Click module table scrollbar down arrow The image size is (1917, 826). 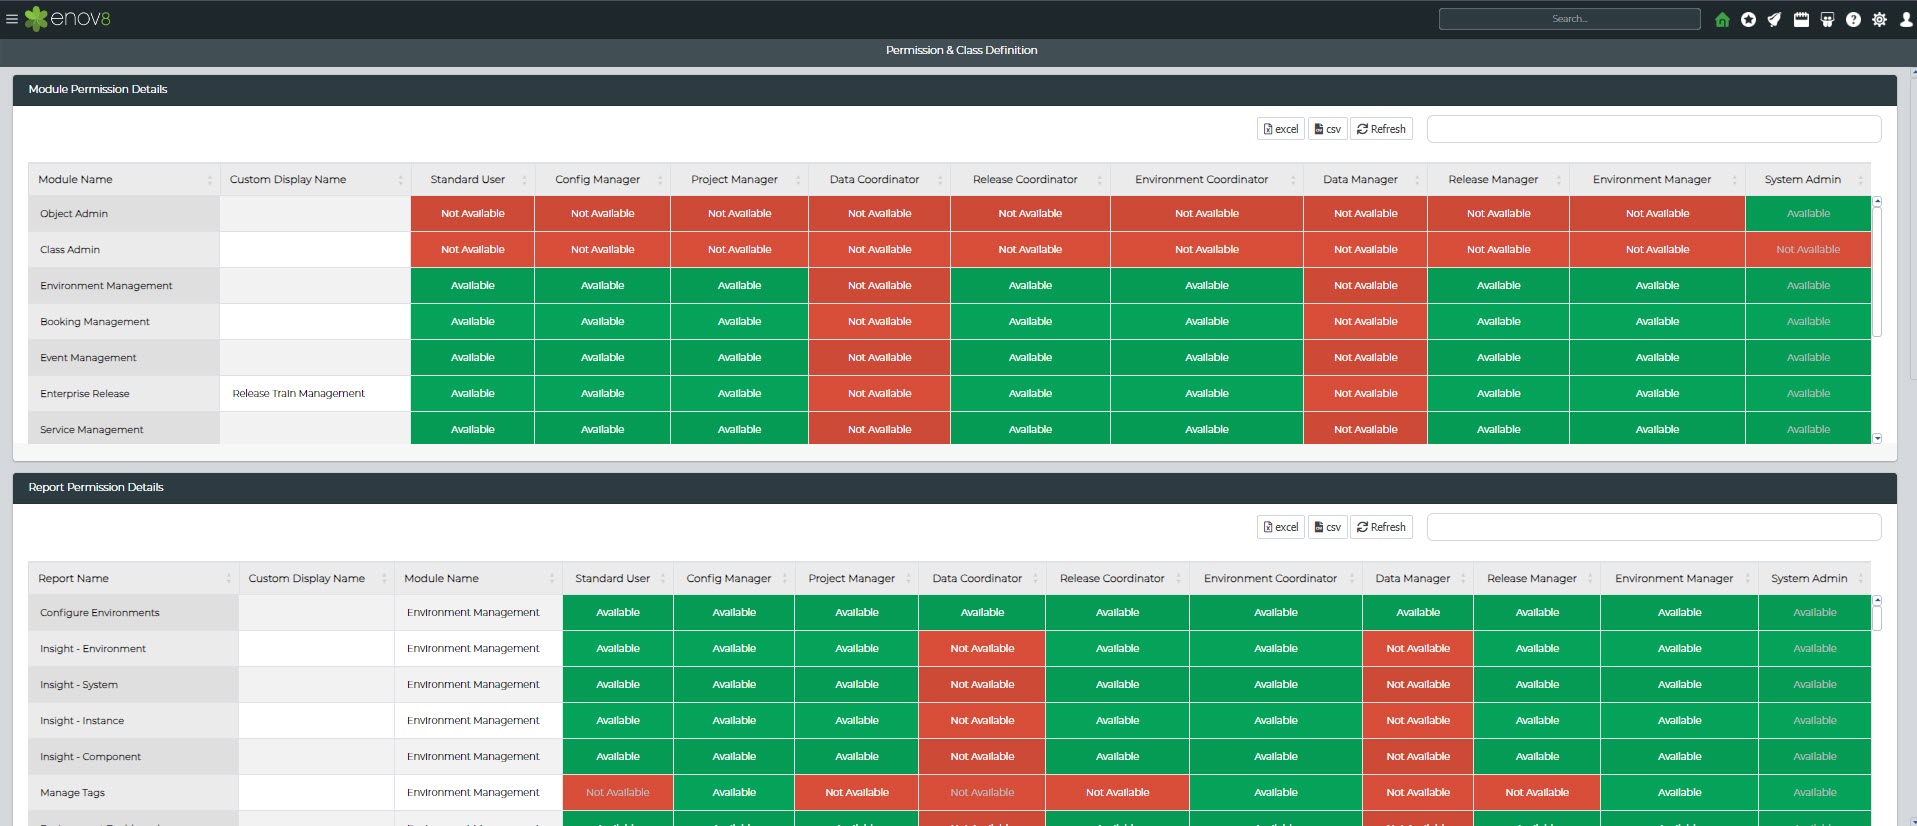1877,439
